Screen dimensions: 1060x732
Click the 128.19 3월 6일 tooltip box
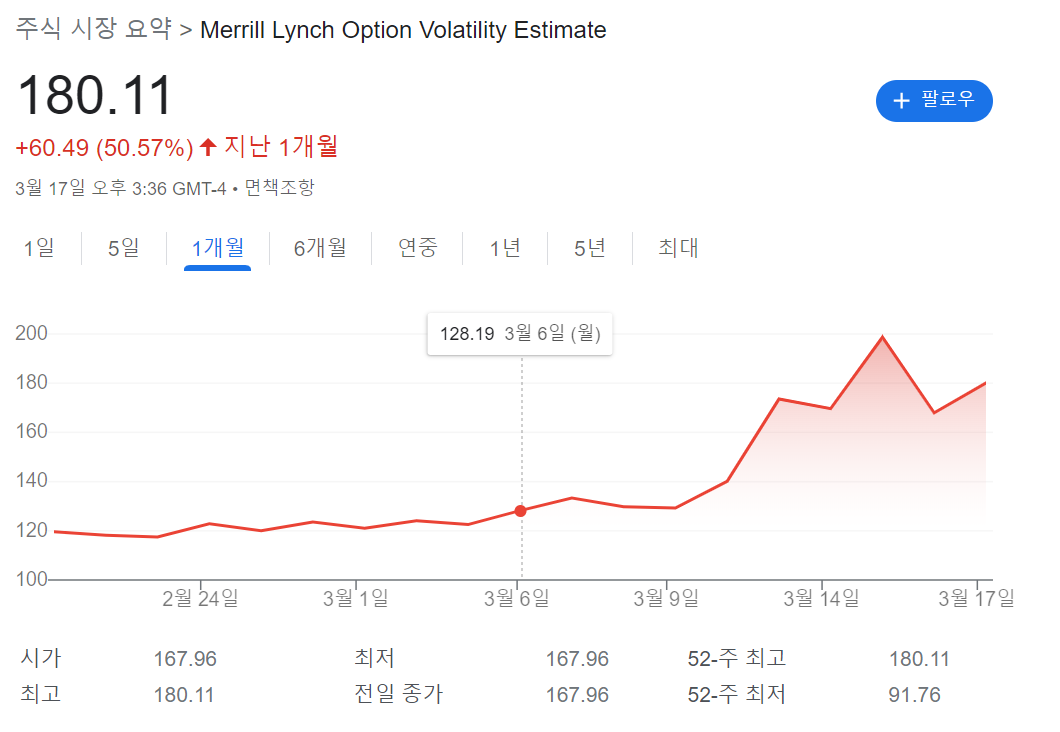point(520,333)
